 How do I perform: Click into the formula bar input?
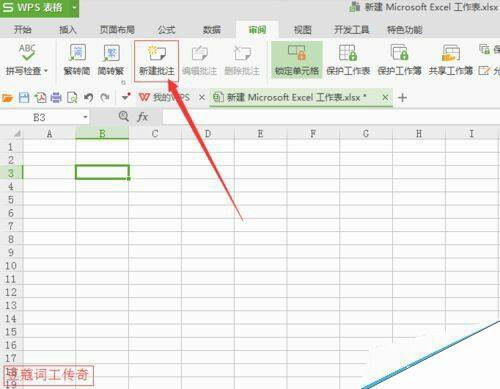click(331, 117)
